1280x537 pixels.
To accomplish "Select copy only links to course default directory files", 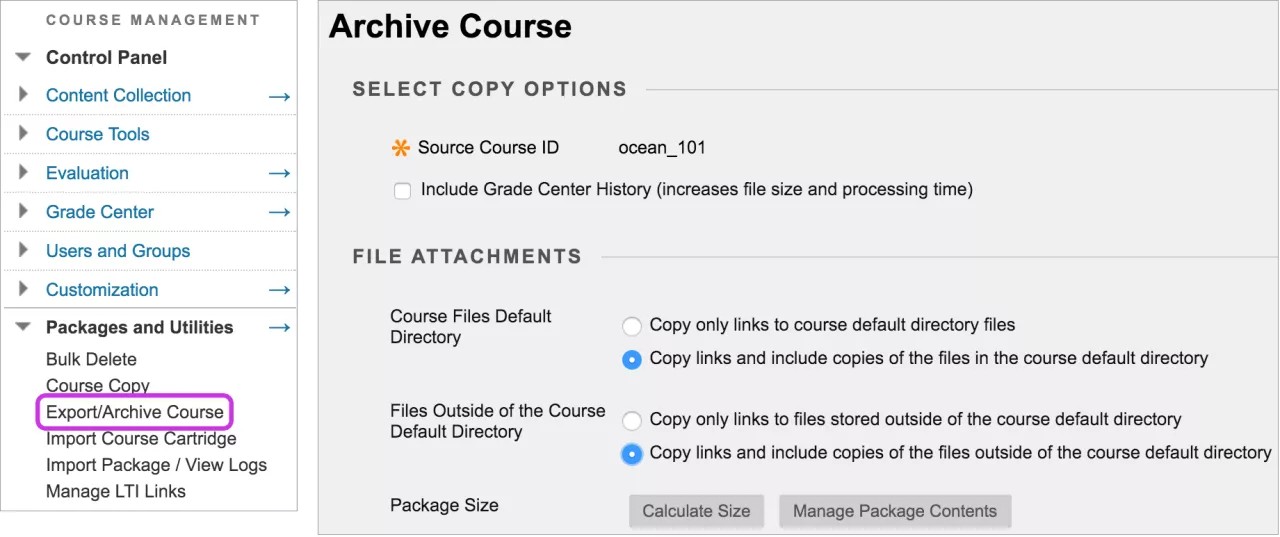I will click(631, 326).
